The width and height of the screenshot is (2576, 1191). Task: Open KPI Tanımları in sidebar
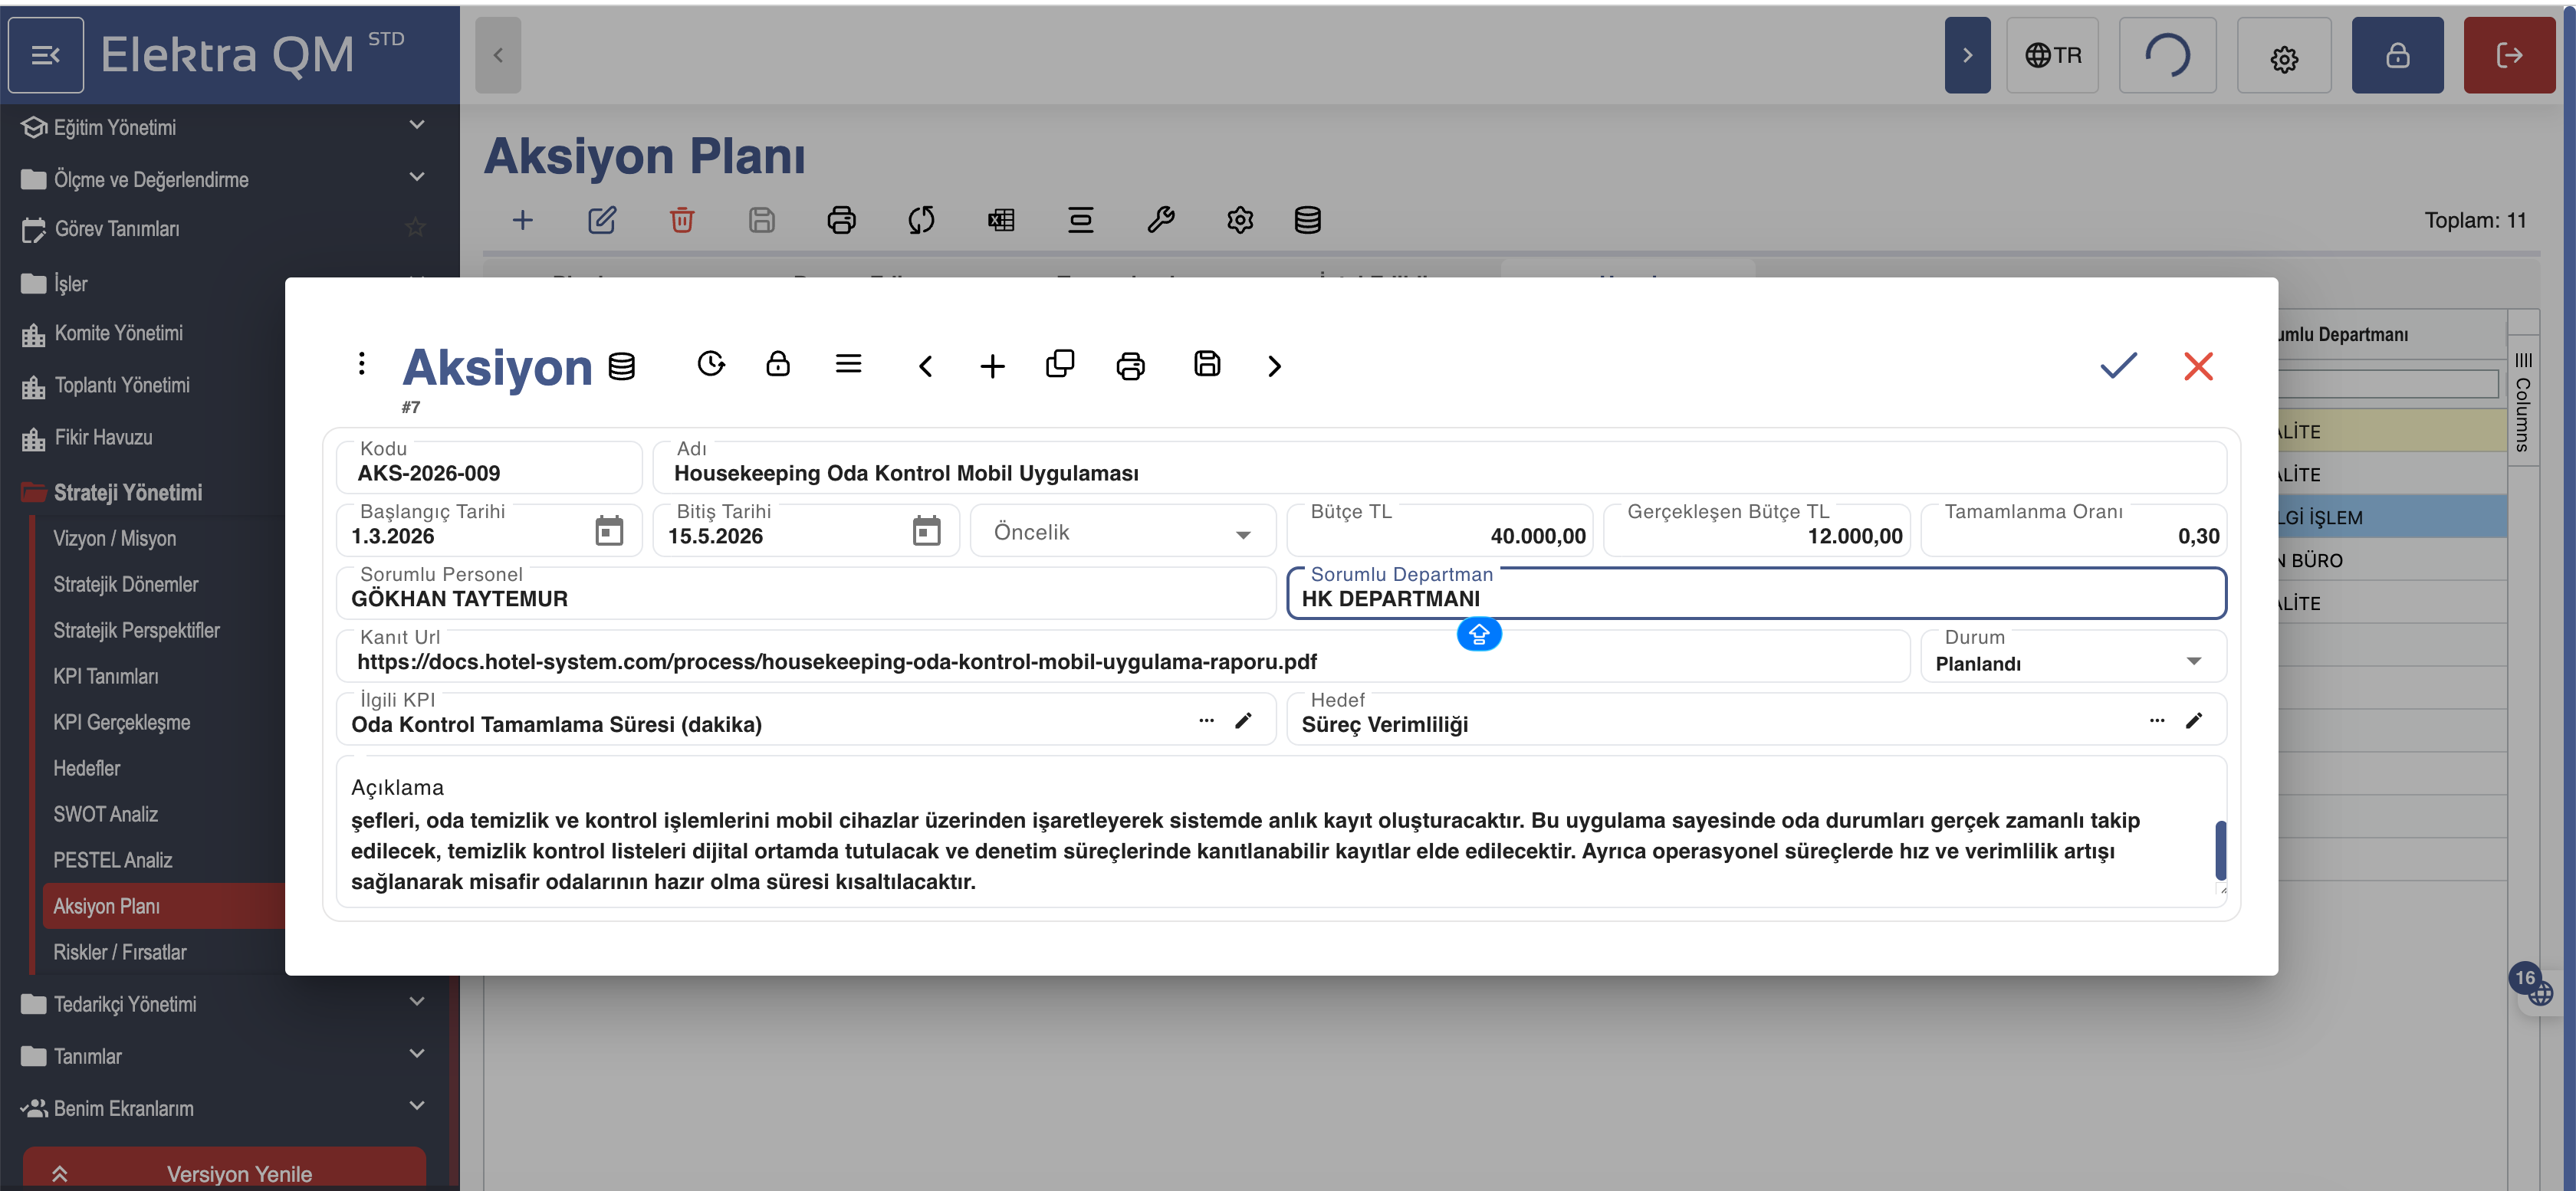(x=106, y=677)
